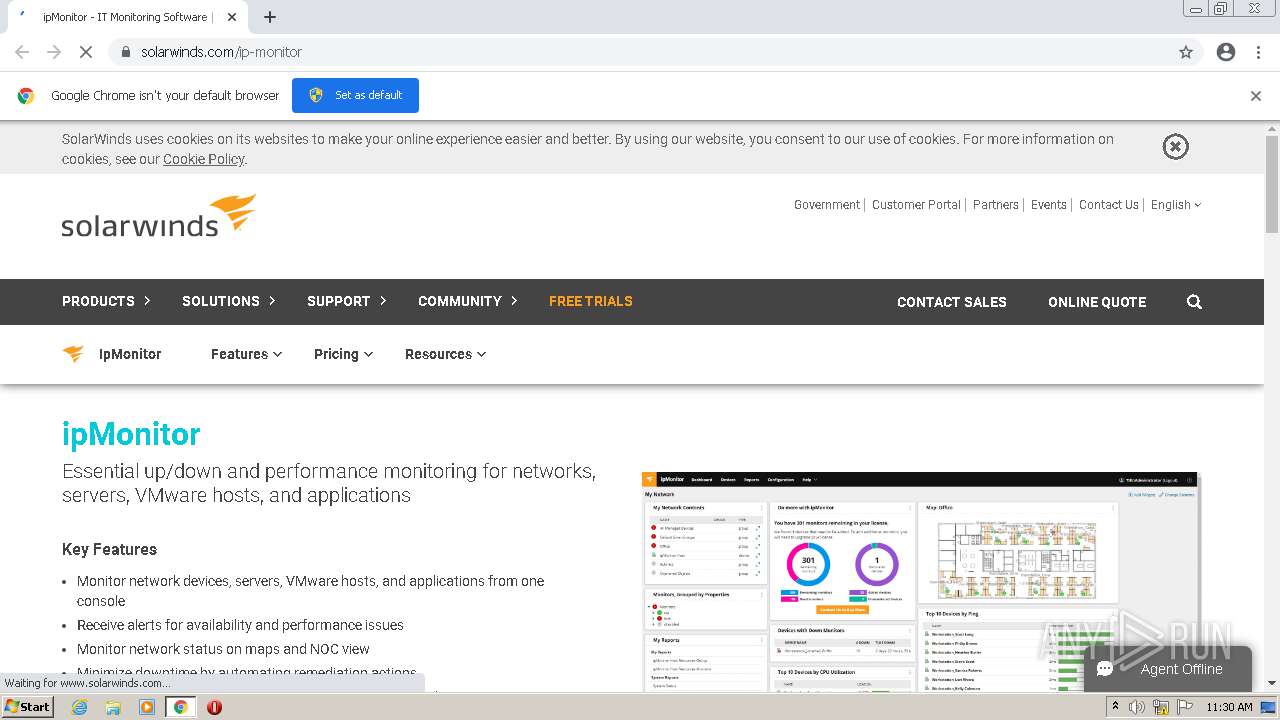View site info via padlock icon
This screenshot has width=1280, height=720.
[x=125, y=52]
